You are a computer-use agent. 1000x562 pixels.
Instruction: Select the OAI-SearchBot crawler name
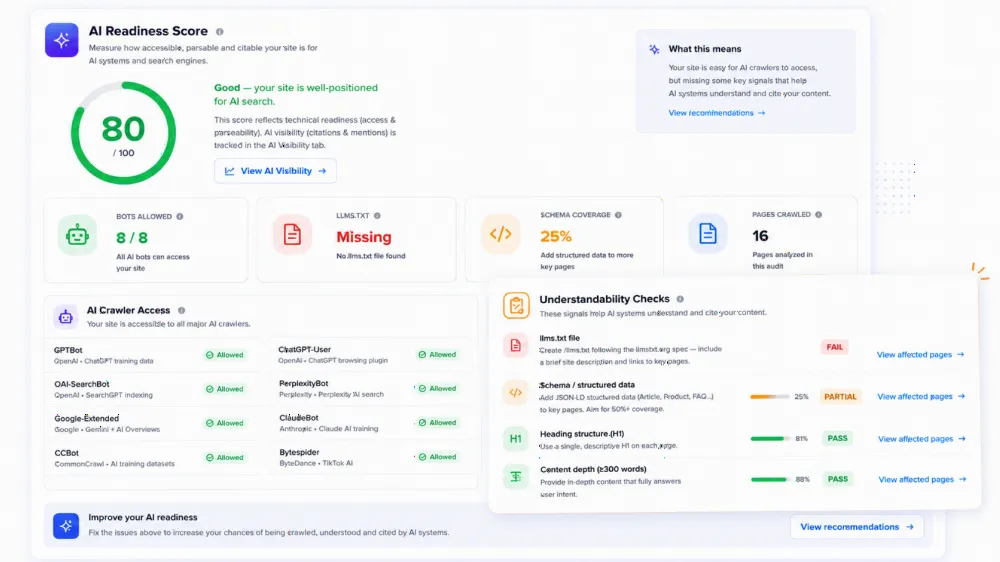click(x=82, y=384)
